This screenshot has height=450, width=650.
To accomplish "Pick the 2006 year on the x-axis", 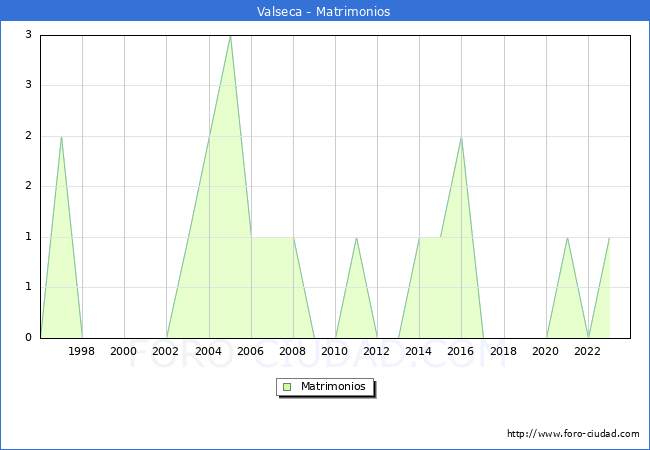I will click(251, 351).
